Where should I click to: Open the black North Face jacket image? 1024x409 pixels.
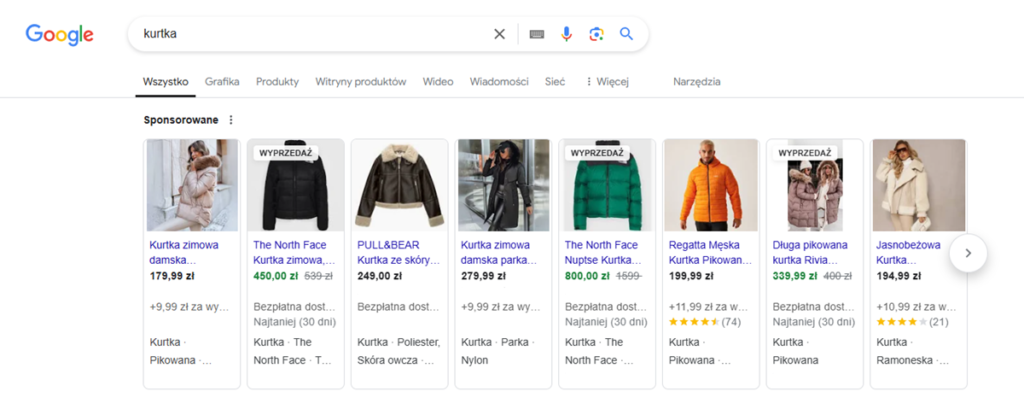coord(296,185)
